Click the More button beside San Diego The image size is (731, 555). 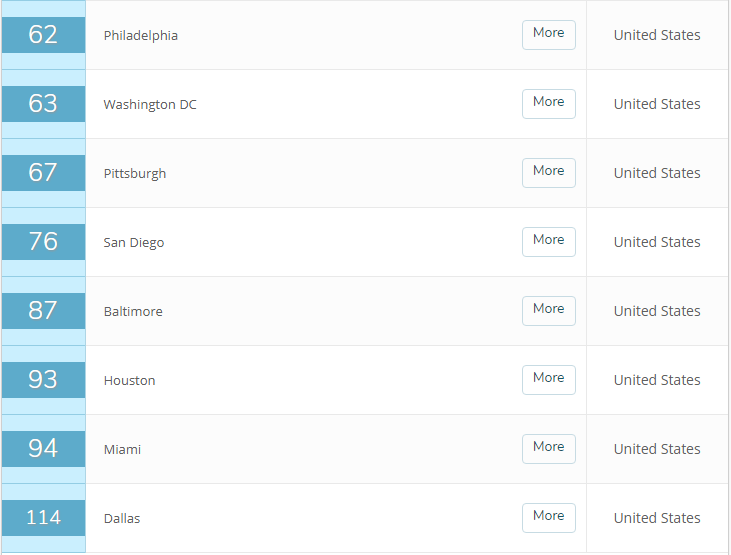pos(548,241)
